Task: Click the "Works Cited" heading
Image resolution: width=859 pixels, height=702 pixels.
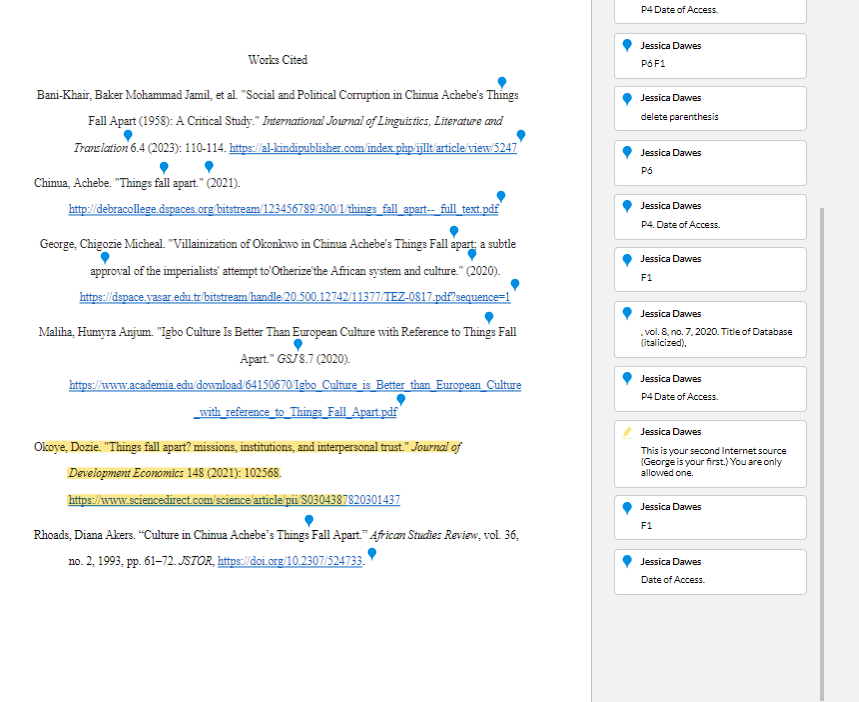Action: (278, 60)
